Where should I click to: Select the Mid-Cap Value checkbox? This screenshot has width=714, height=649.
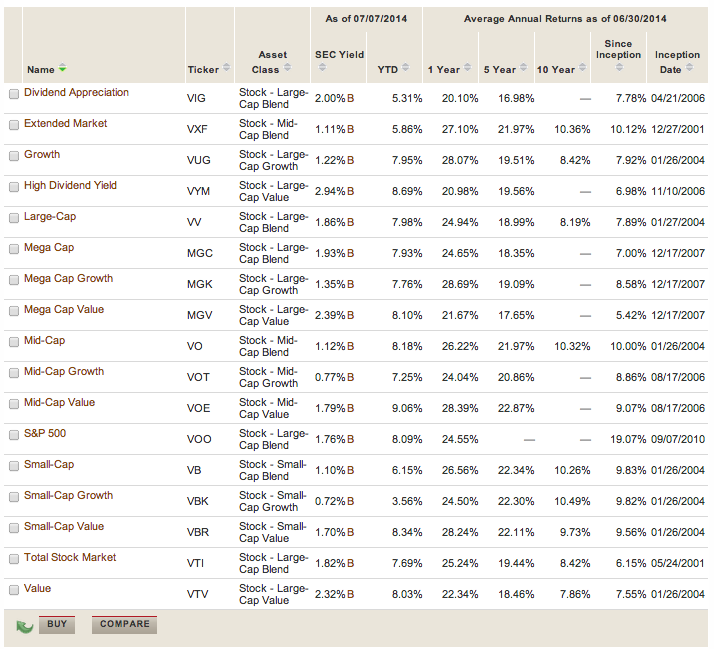[14, 404]
